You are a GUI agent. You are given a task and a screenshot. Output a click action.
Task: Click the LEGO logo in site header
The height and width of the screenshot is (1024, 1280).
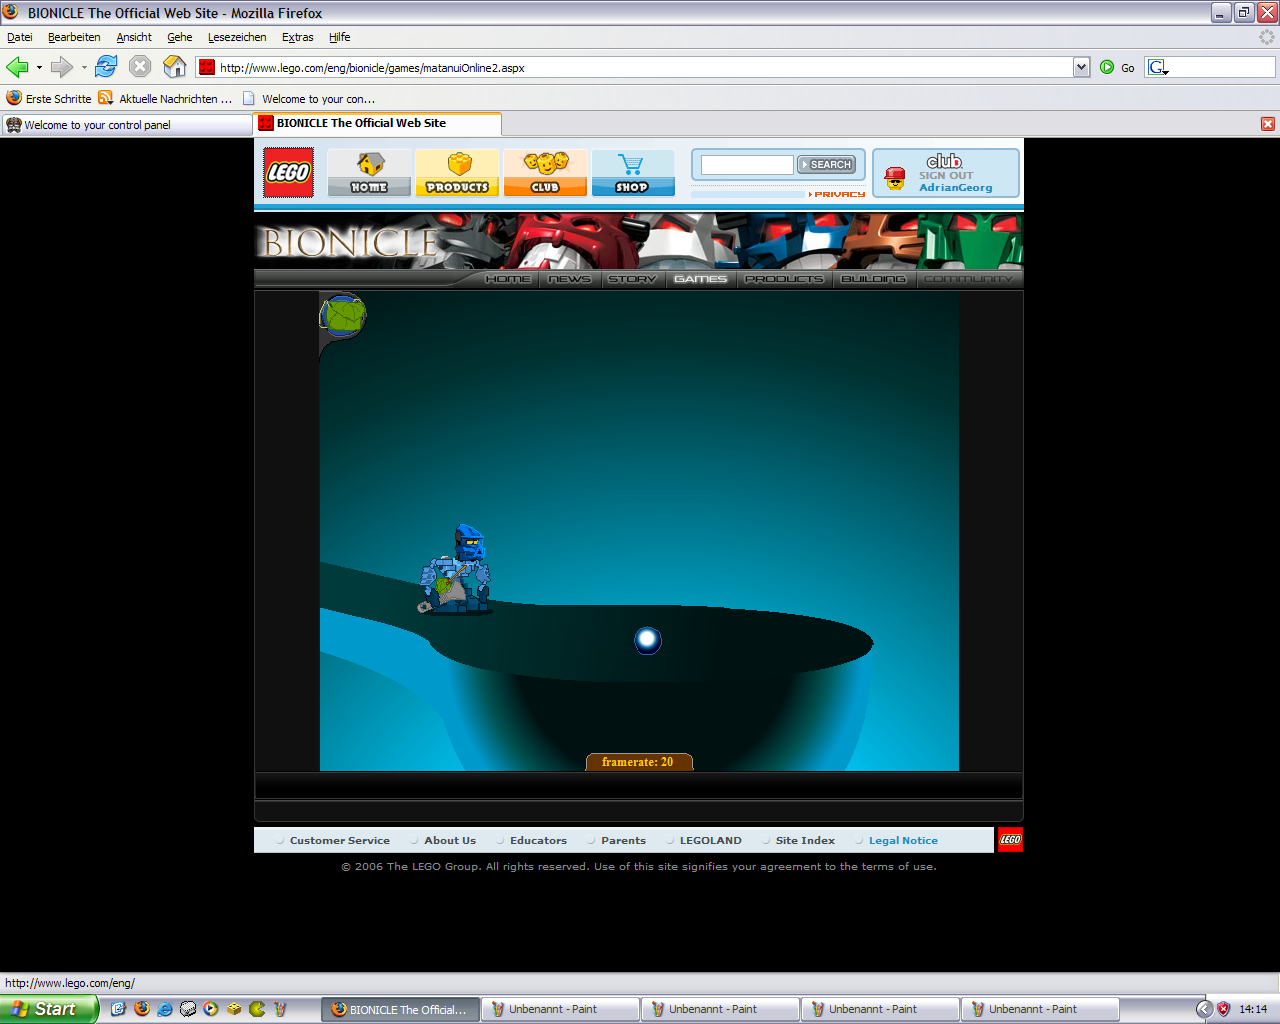point(288,172)
